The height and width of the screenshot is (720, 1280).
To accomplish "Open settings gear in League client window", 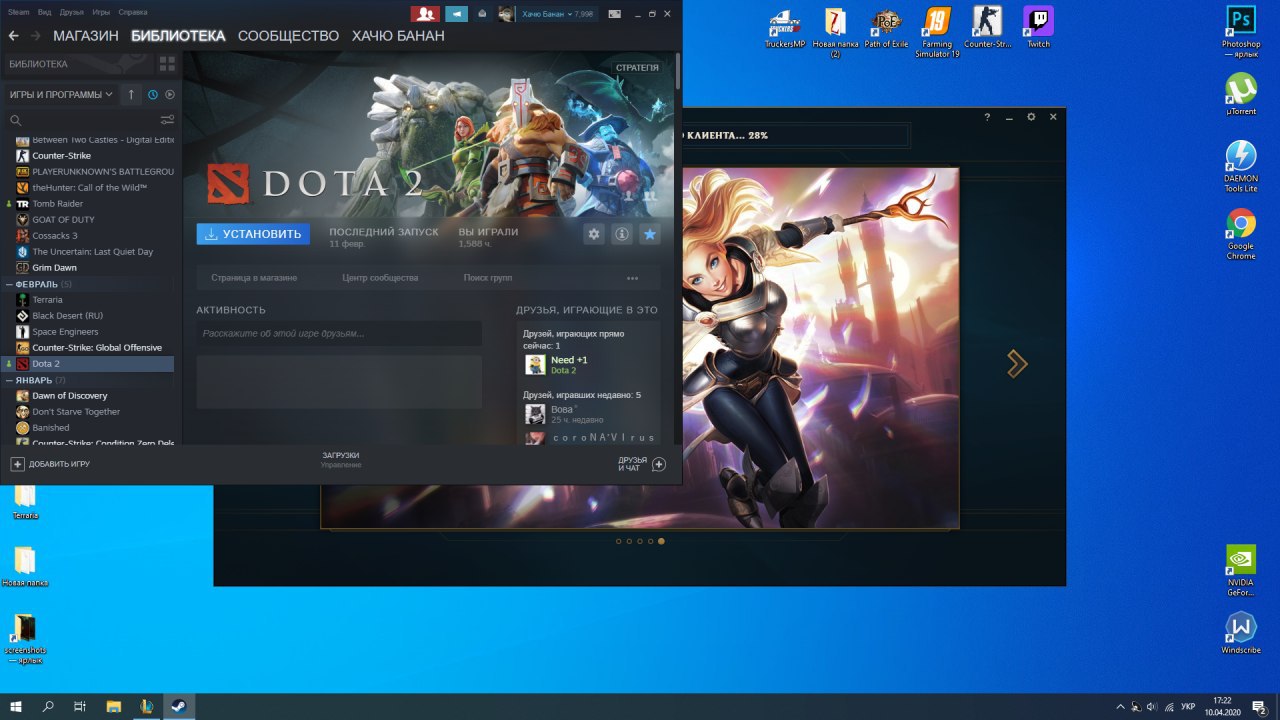I will (1031, 117).
